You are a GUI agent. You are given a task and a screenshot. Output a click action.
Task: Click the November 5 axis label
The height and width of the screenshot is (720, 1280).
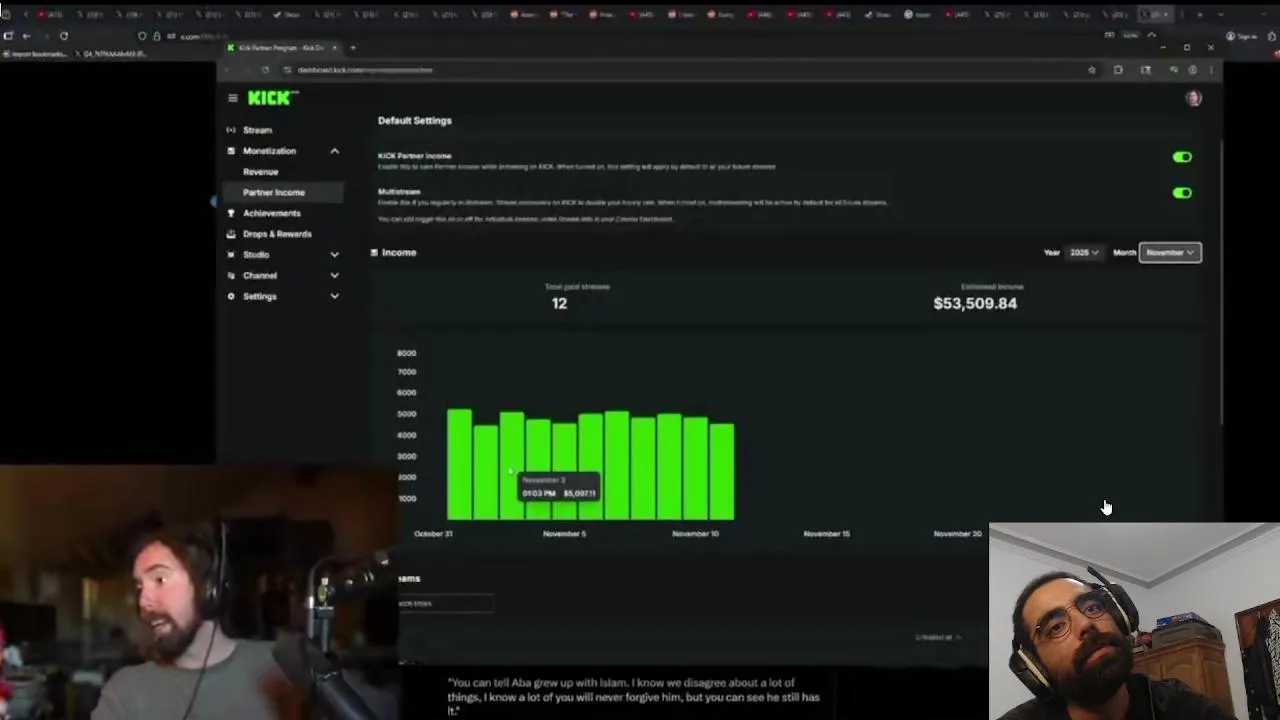point(564,534)
